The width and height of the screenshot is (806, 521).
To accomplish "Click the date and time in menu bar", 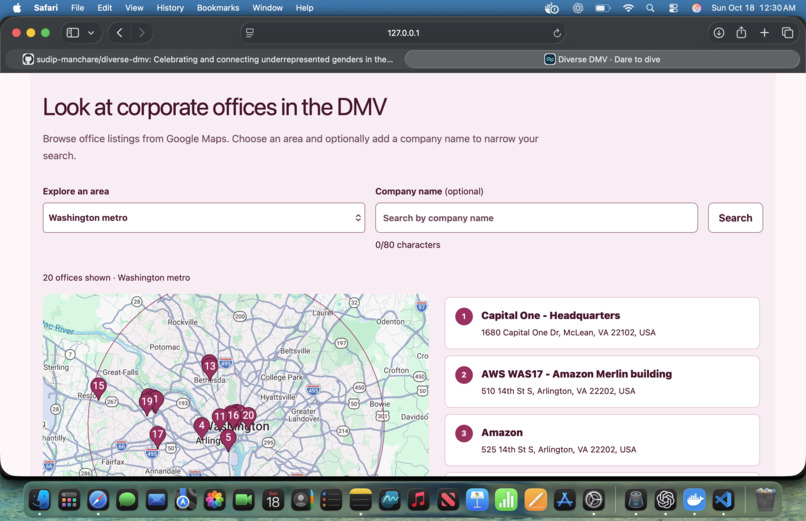I will pyautogui.click(x=753, y=8).
